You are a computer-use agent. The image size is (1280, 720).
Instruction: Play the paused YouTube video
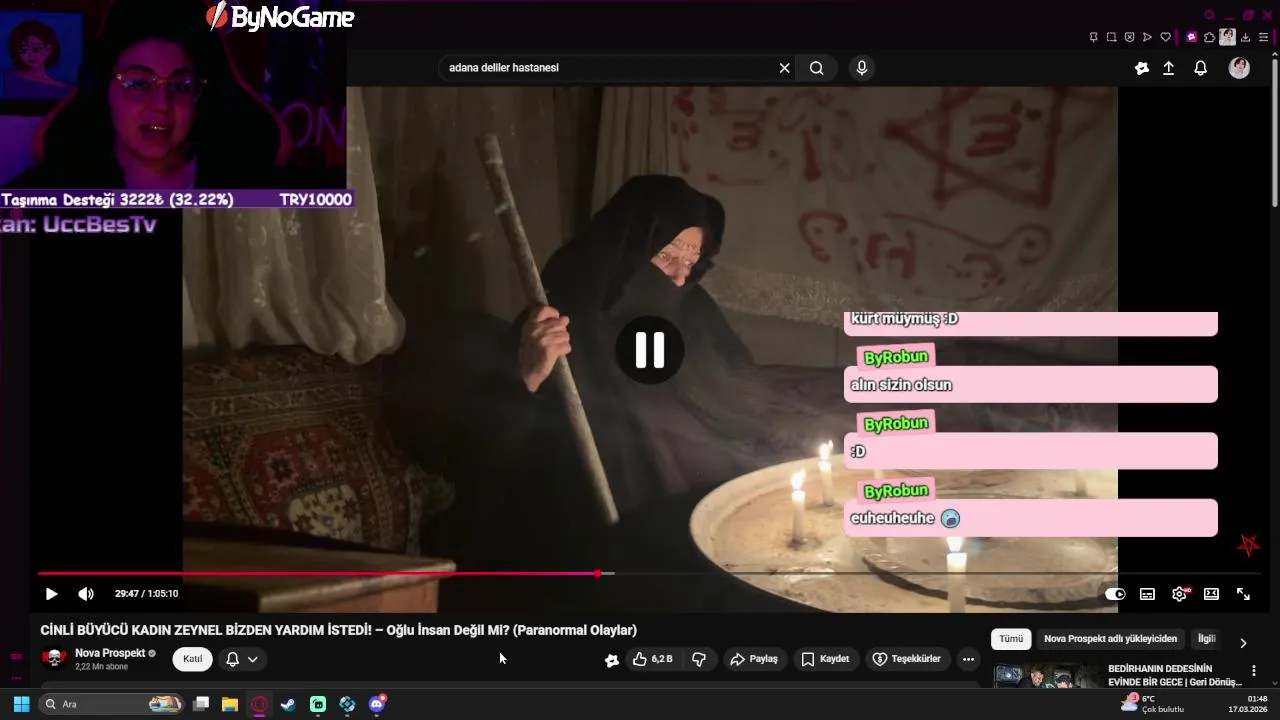click(52, 594)
